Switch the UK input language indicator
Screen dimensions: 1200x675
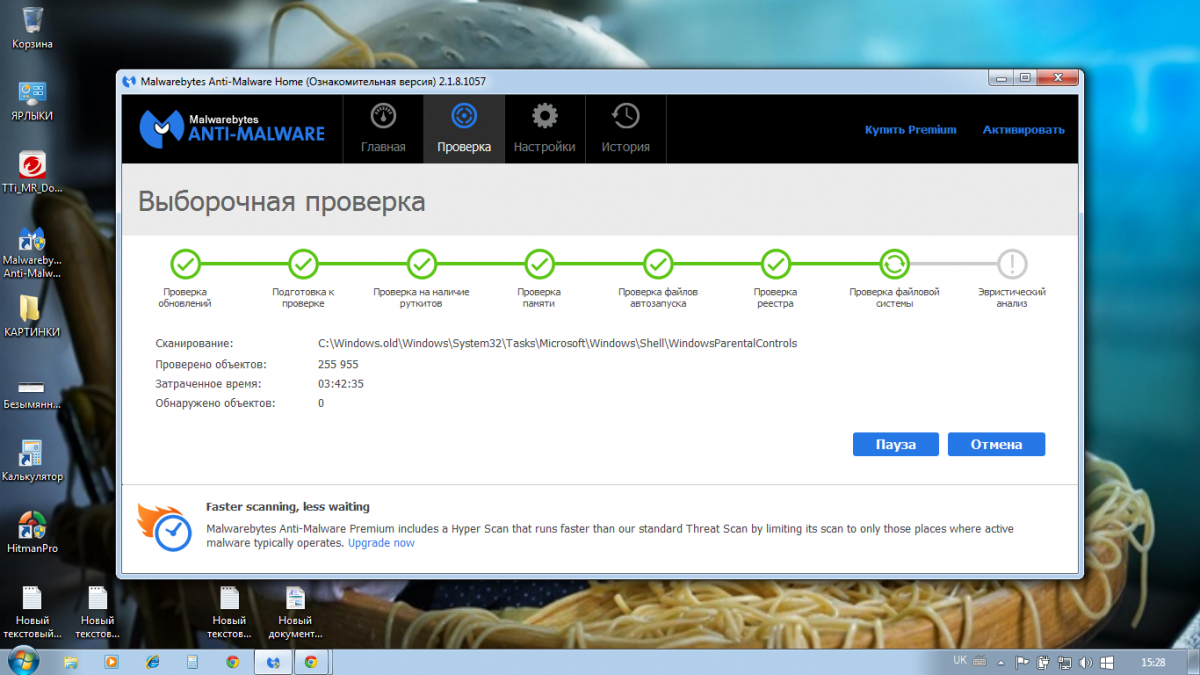pos(960,661)
